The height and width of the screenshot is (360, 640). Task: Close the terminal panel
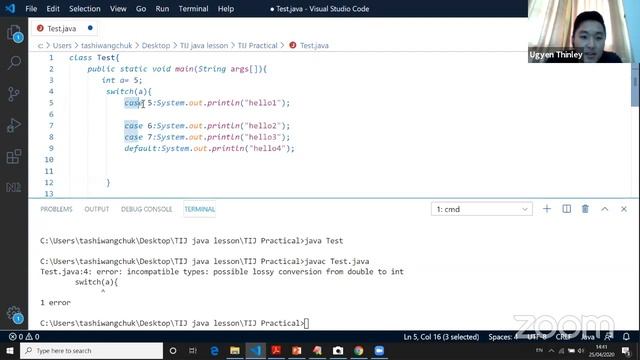click(x=624, y=209)
